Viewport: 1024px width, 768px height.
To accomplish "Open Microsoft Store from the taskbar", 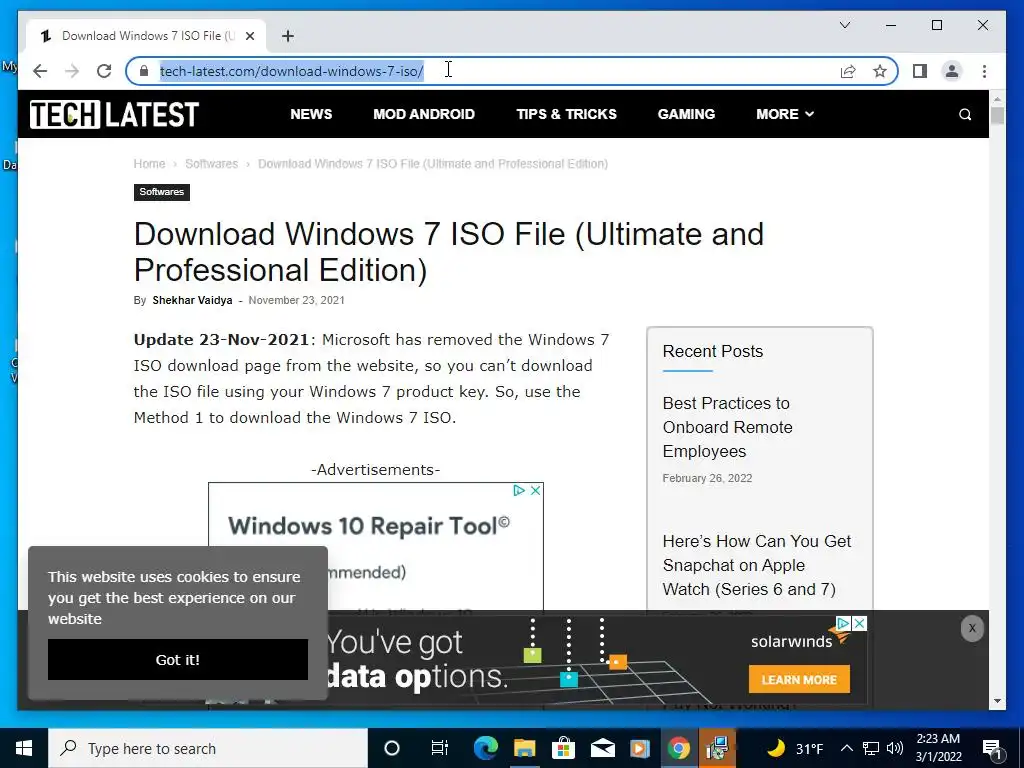I will coord(563,748).
